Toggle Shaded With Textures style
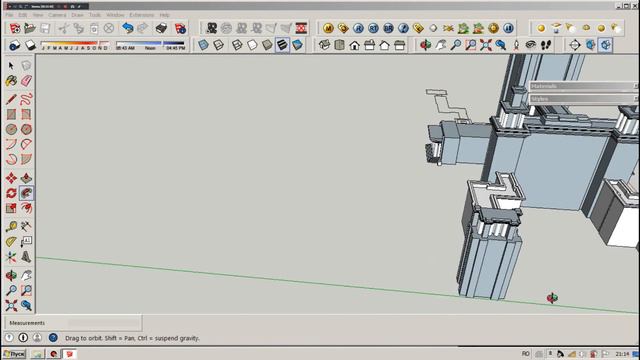 (x=282, y=45)
